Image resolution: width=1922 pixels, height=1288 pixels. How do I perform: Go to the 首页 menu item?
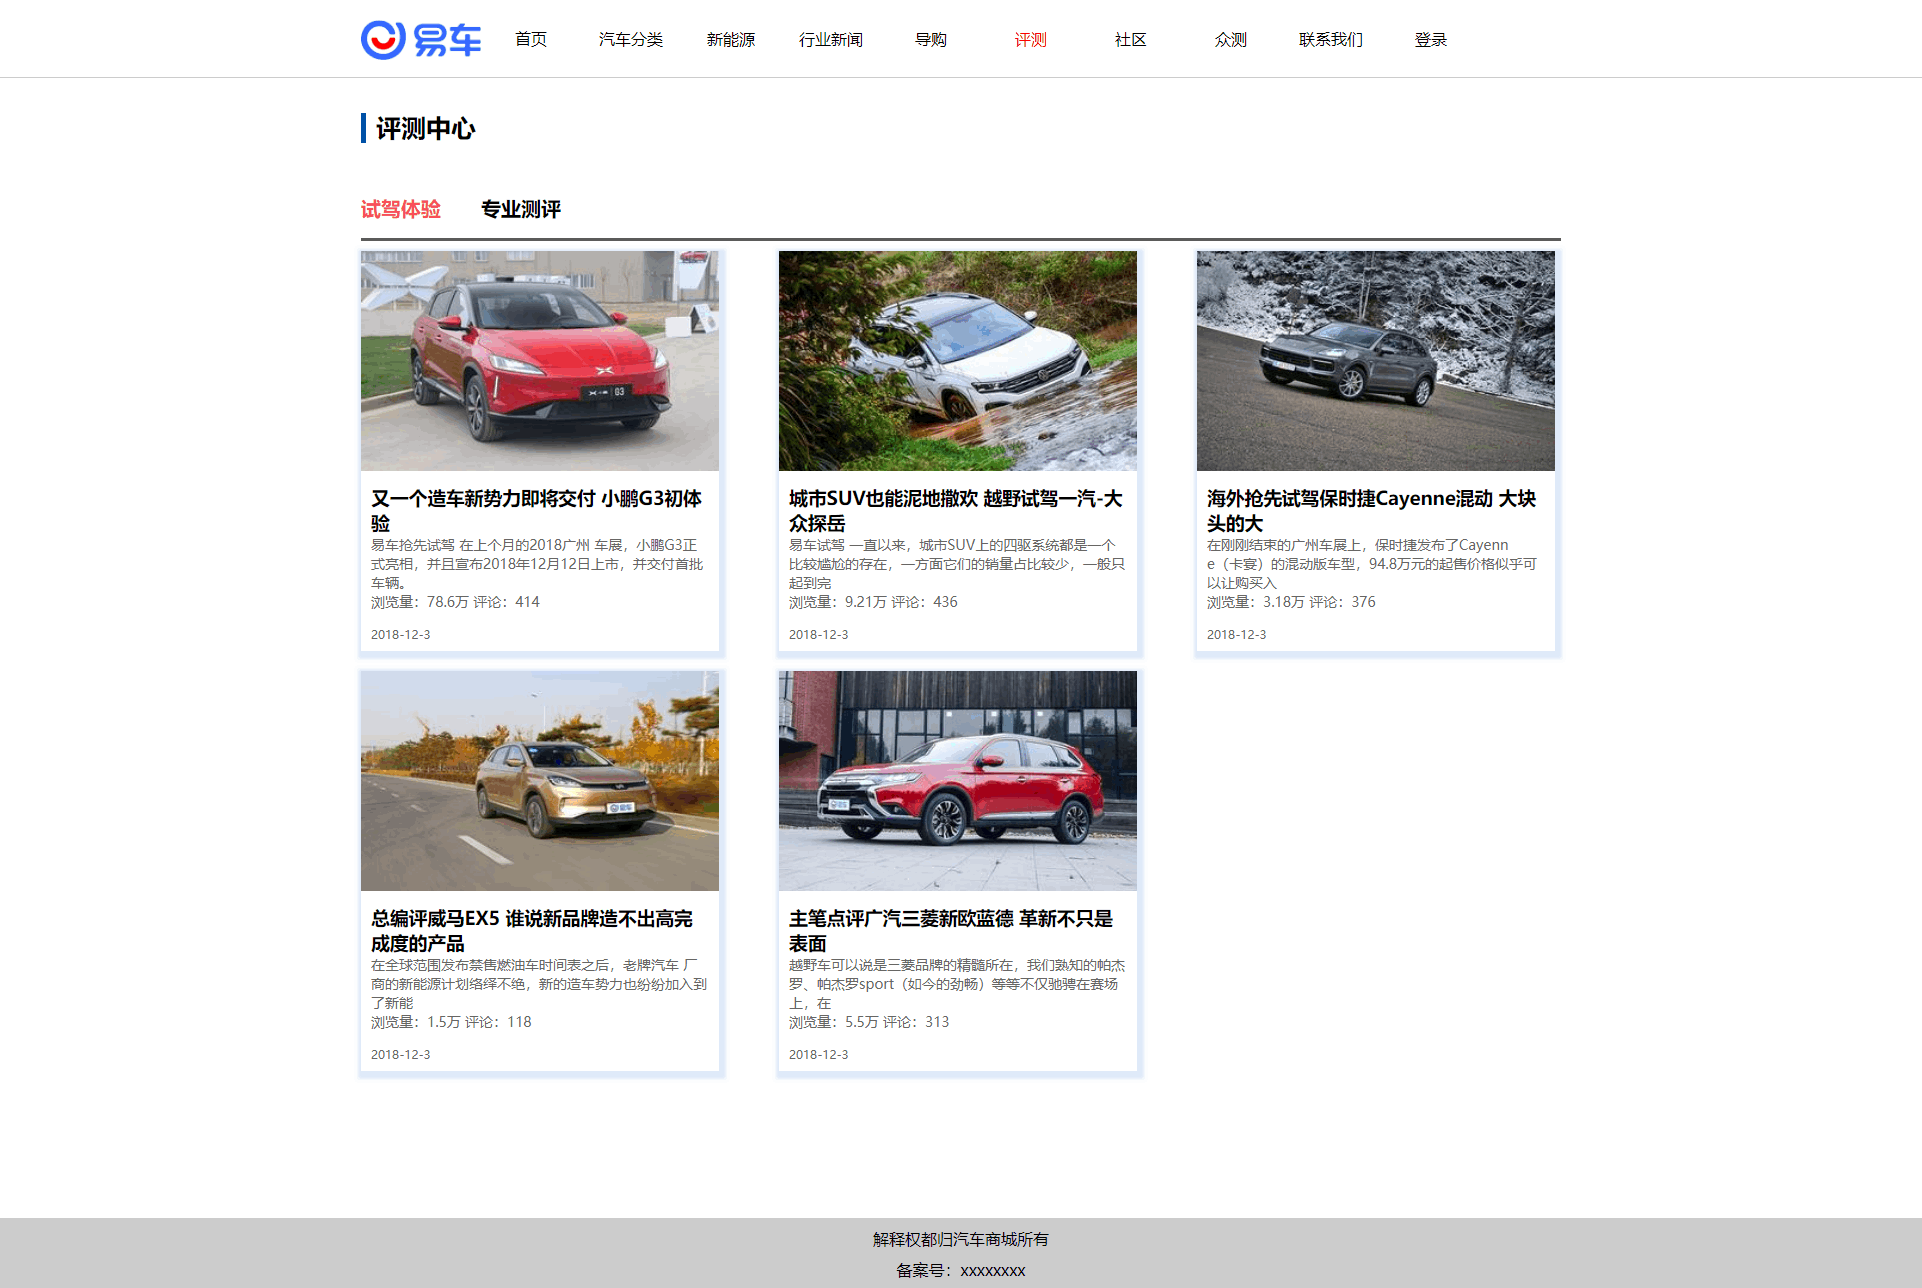[x=531, y=40]
